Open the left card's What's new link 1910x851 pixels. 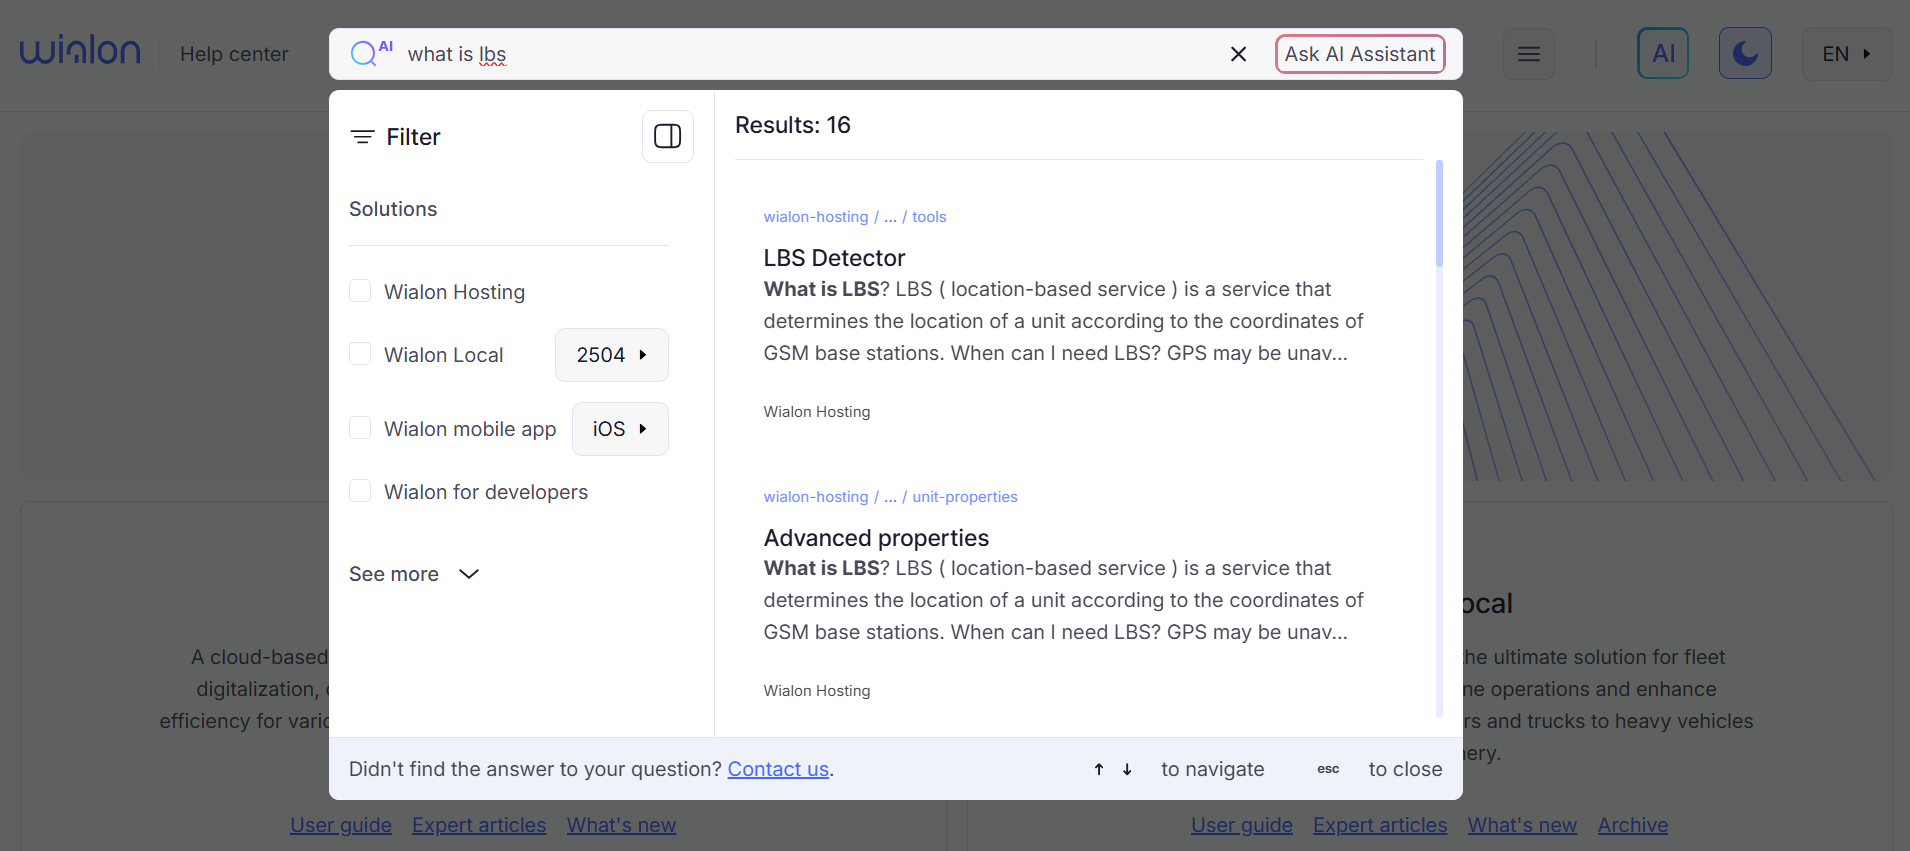[x=621, y=825]
